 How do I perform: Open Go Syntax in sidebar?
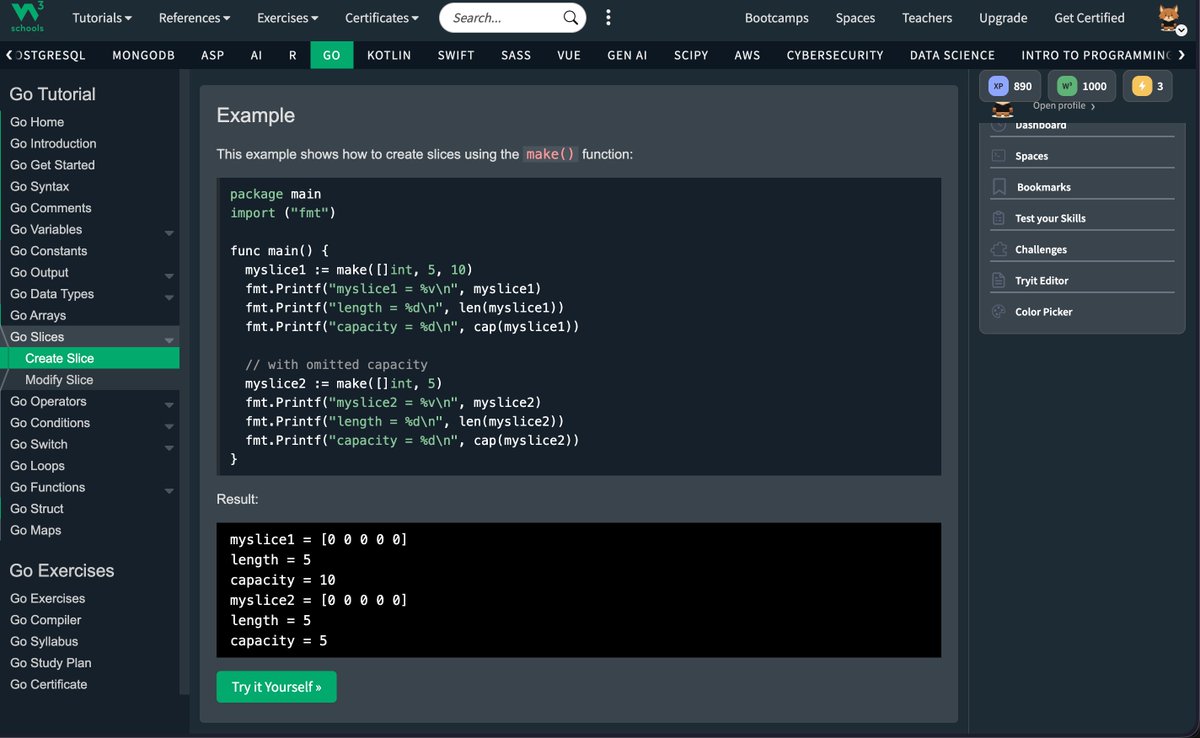pos(40,186)
